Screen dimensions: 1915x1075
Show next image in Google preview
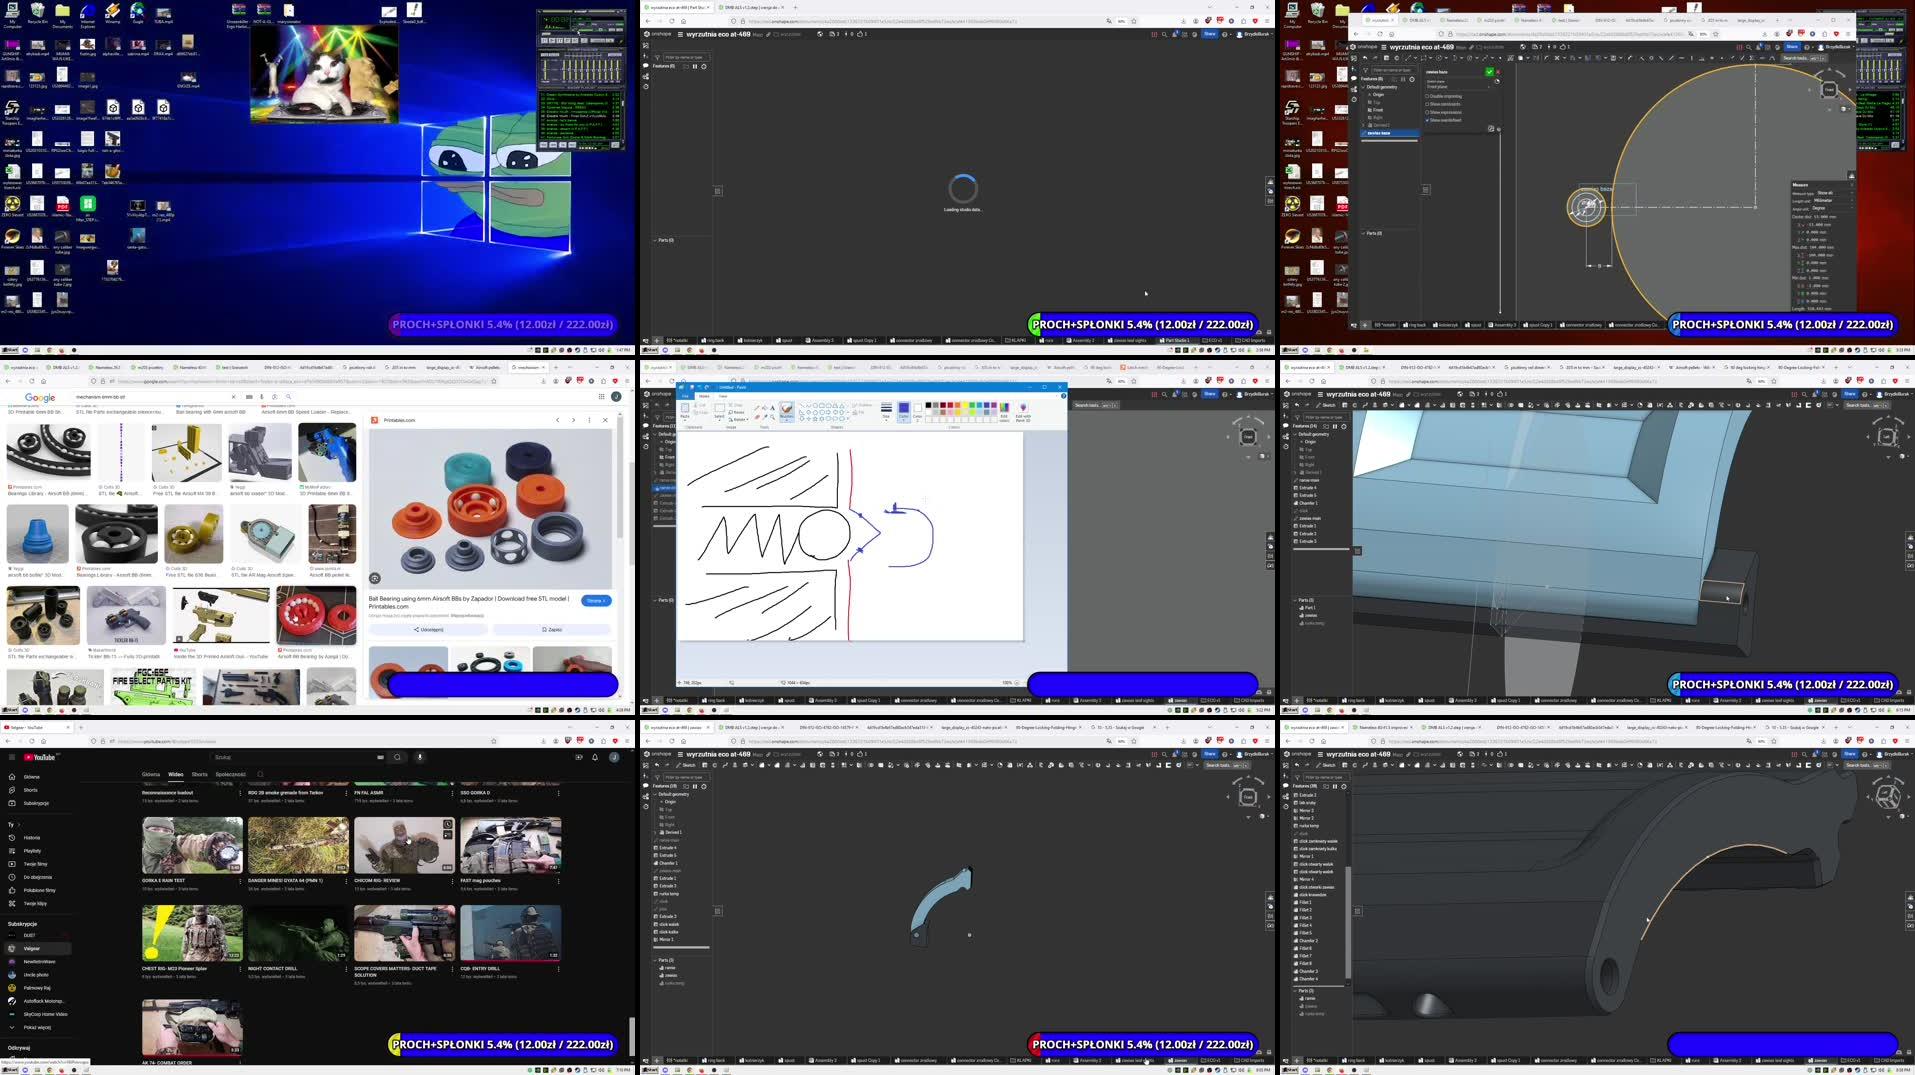point(573,420)
